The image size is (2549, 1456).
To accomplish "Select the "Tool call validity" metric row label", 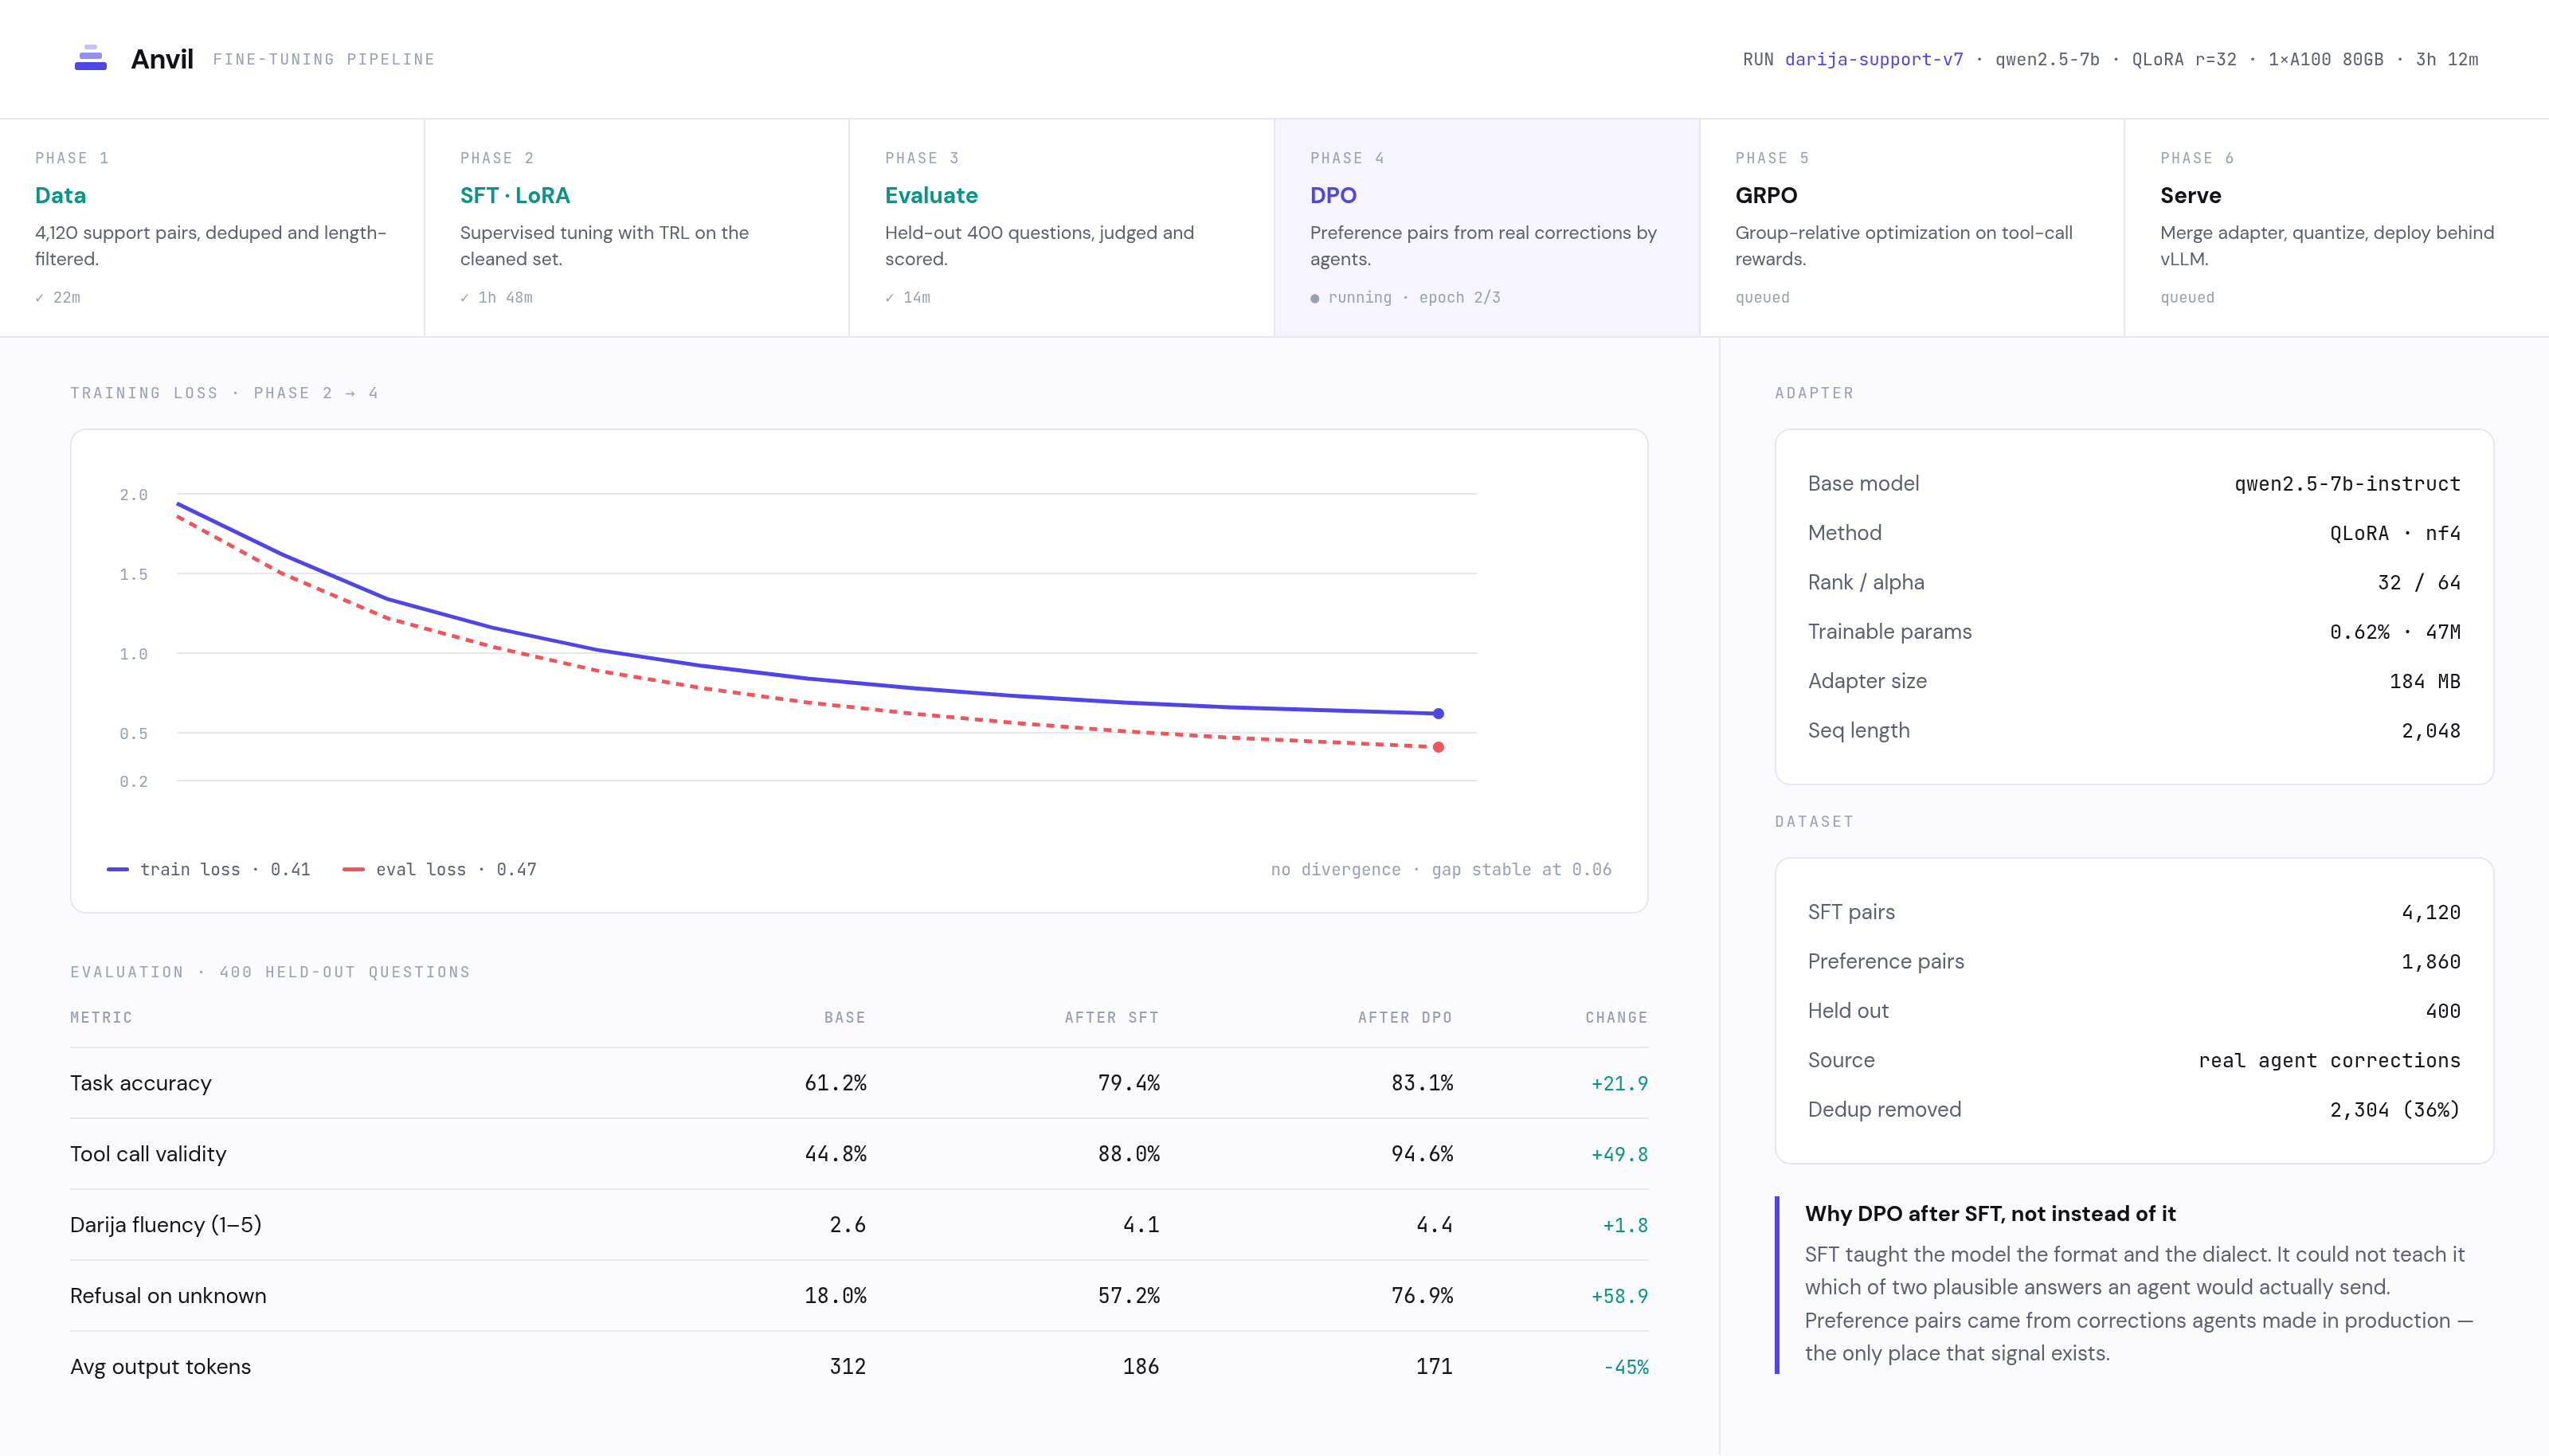I will [x=148, y=1154].
